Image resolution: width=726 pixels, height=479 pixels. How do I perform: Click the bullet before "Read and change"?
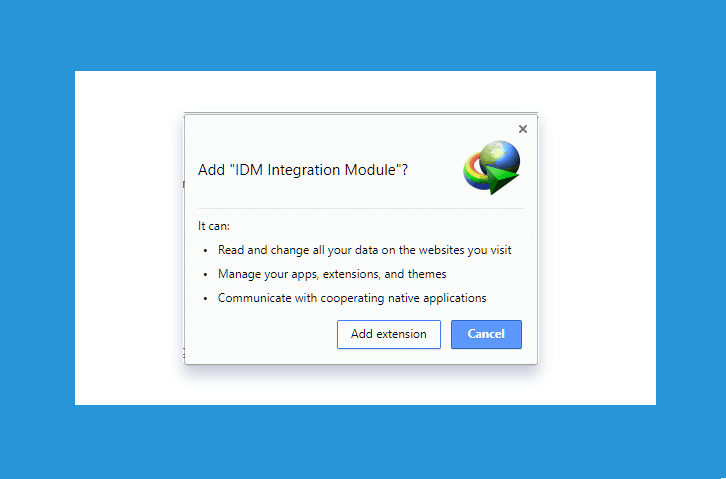(x=206, y=251)
